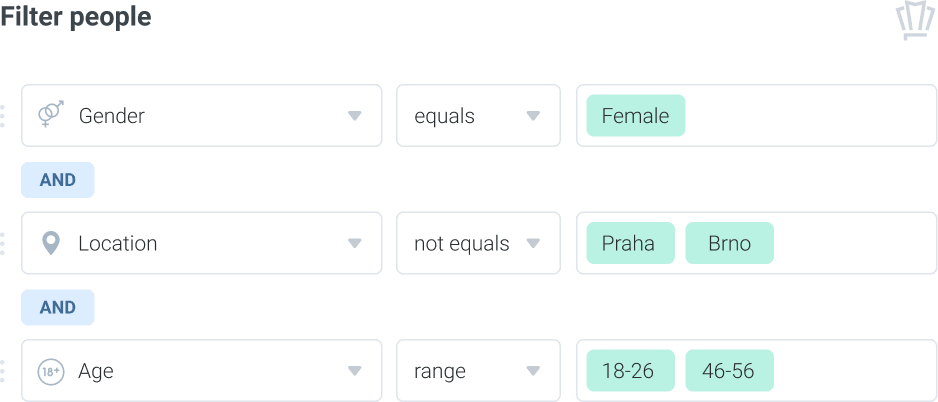Click the logo icon beside Filter people
Viewport: 938px width, 402px height.
915,22
